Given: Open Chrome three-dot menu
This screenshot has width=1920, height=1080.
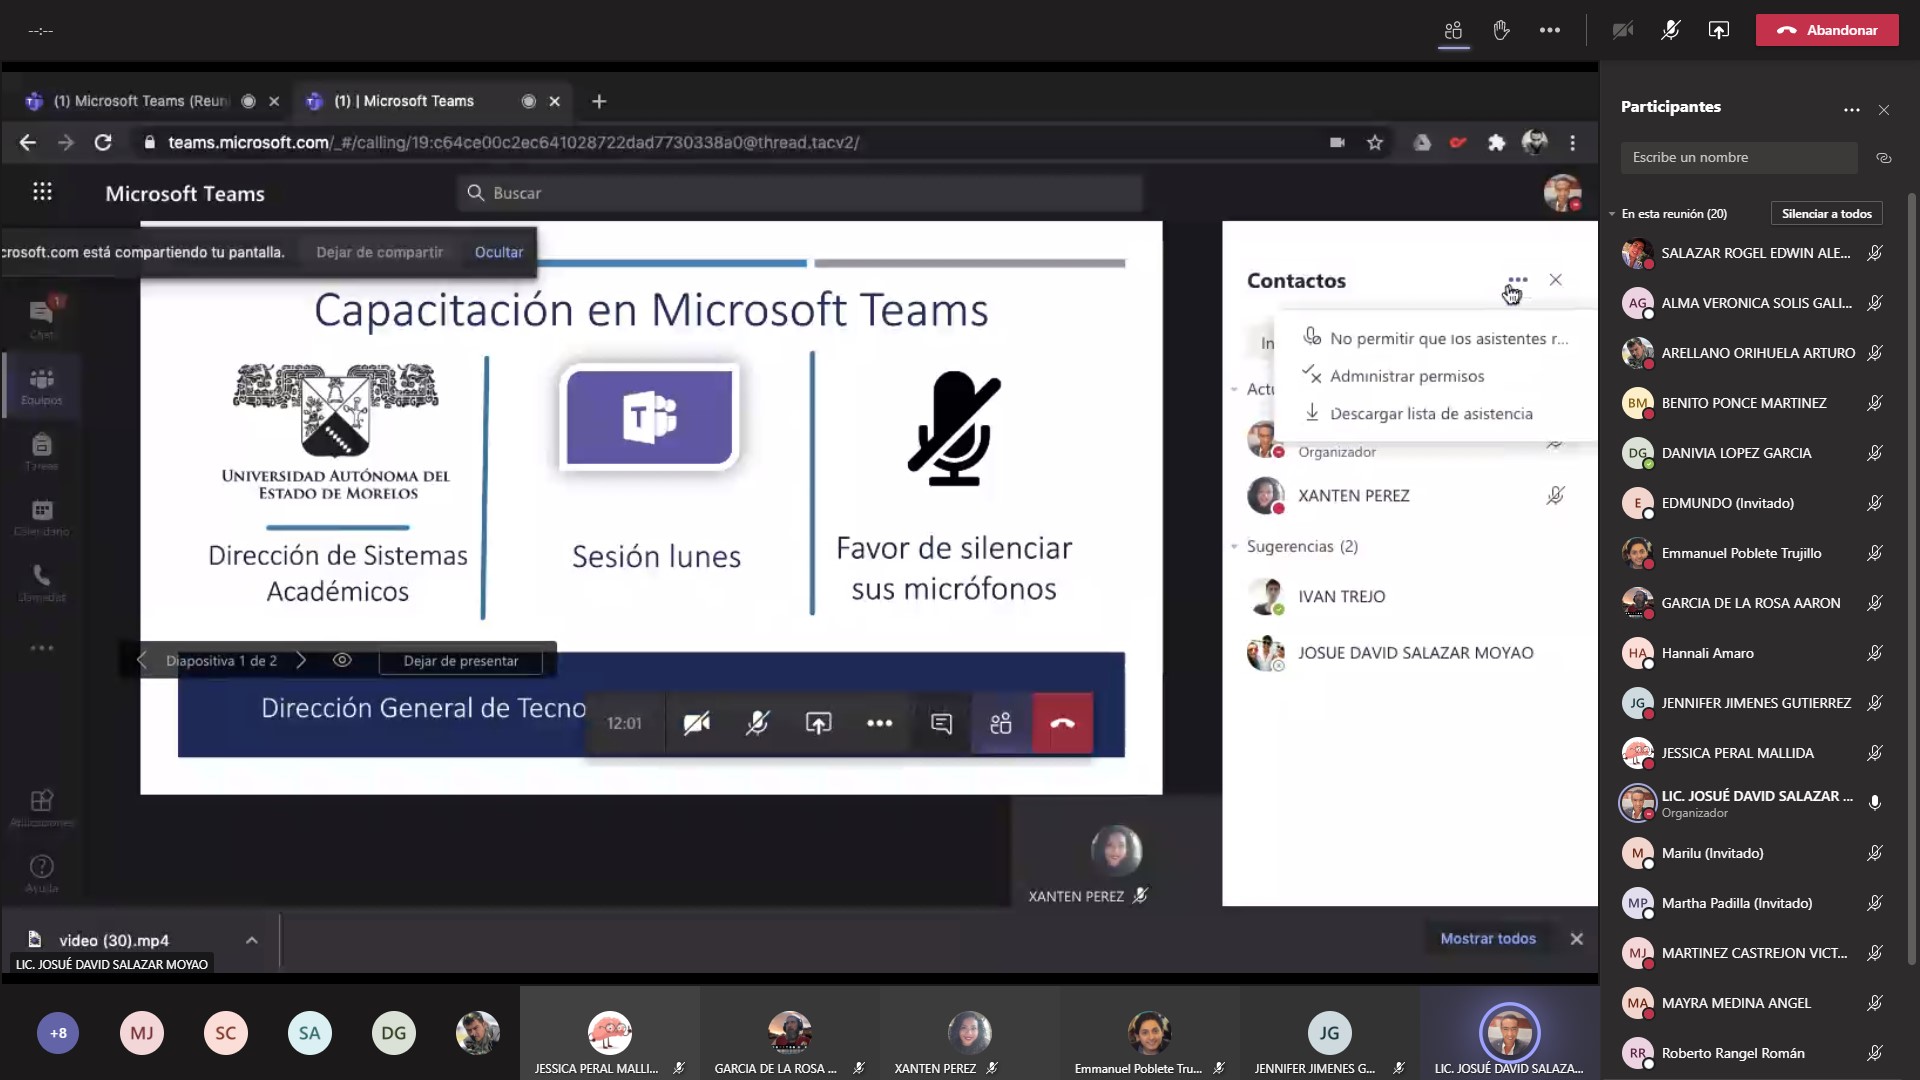Looking at the screenshot, I should pyautogui.click(x=1573, y=143).
